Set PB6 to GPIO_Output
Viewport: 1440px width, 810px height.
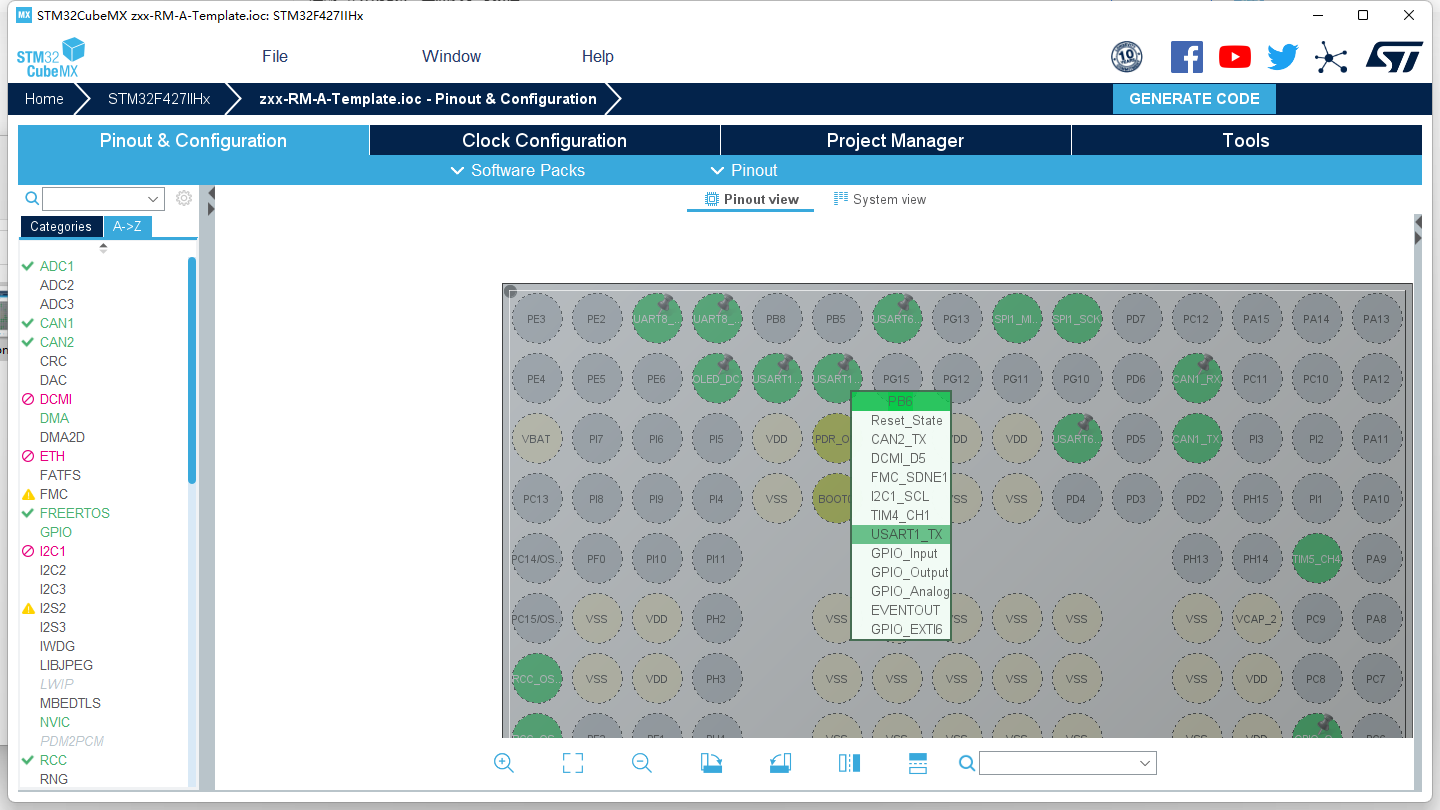tap(900, 572)
